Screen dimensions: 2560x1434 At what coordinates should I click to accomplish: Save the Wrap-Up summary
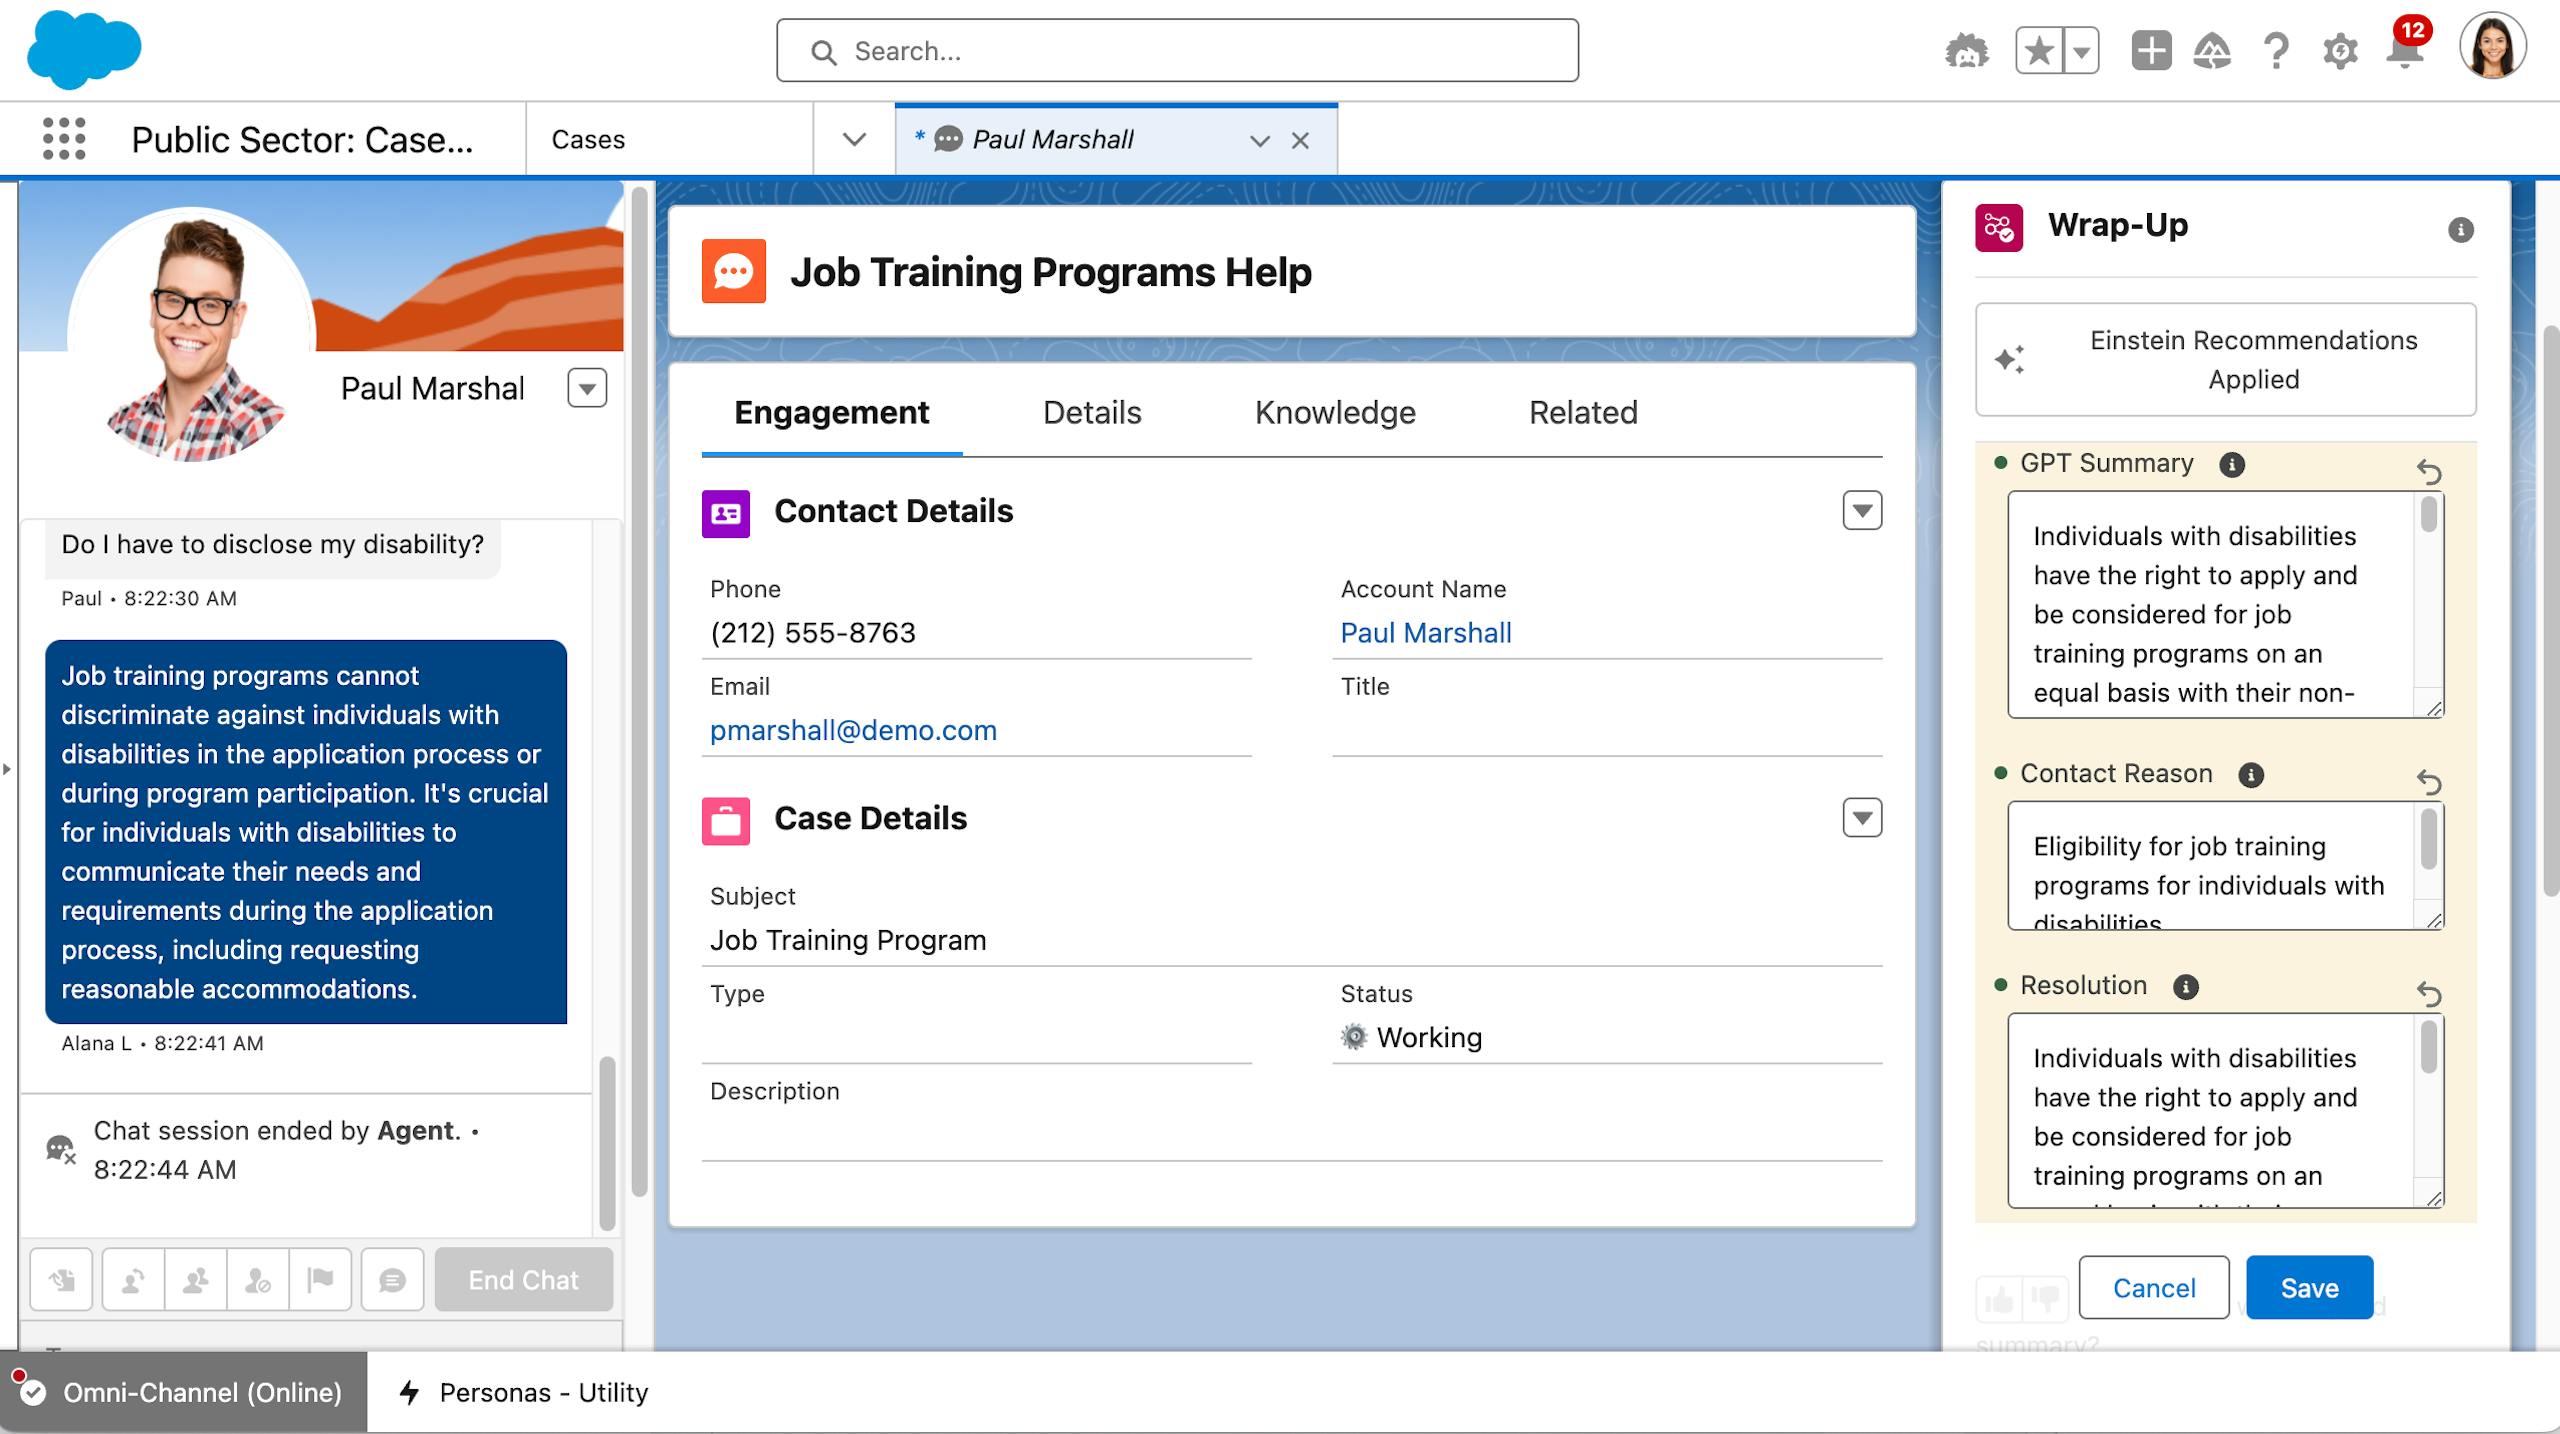tap(2309, 1287)
